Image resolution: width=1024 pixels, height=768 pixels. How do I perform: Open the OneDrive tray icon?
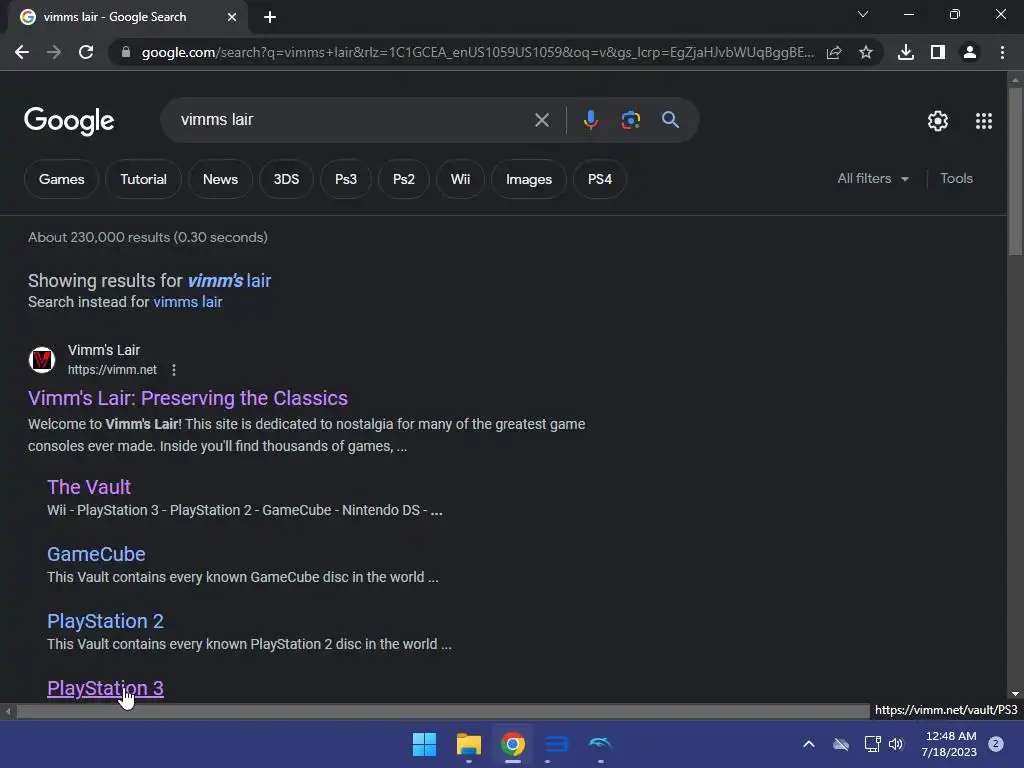tap(841, 744)
